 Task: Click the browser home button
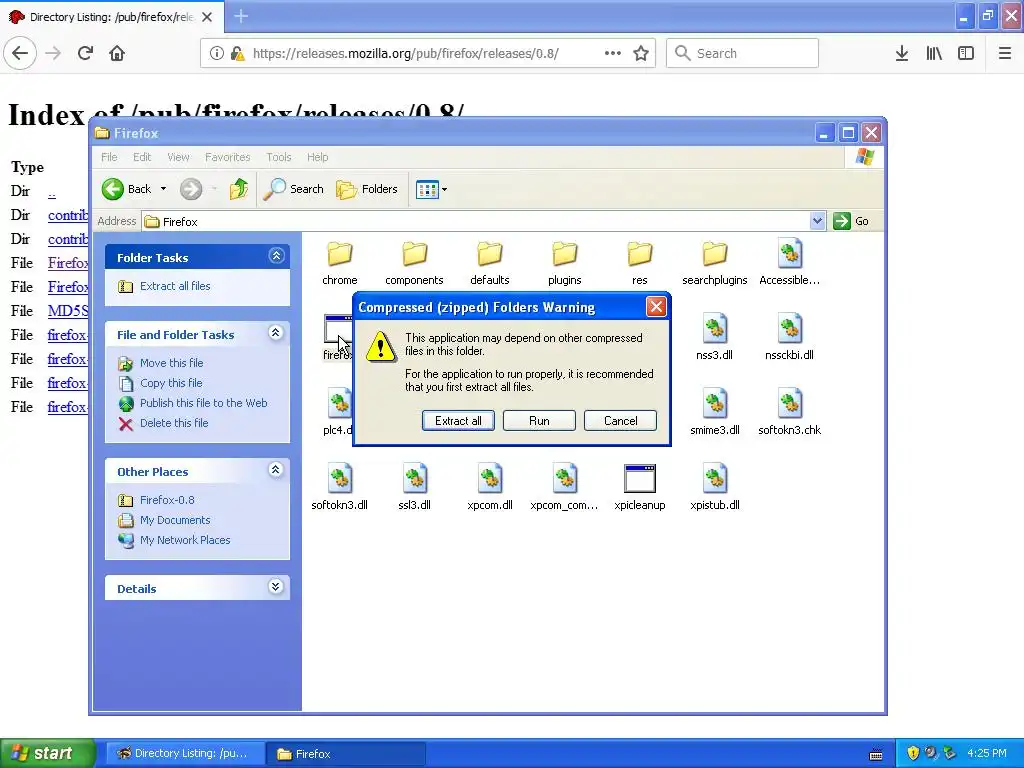[117, 53]
